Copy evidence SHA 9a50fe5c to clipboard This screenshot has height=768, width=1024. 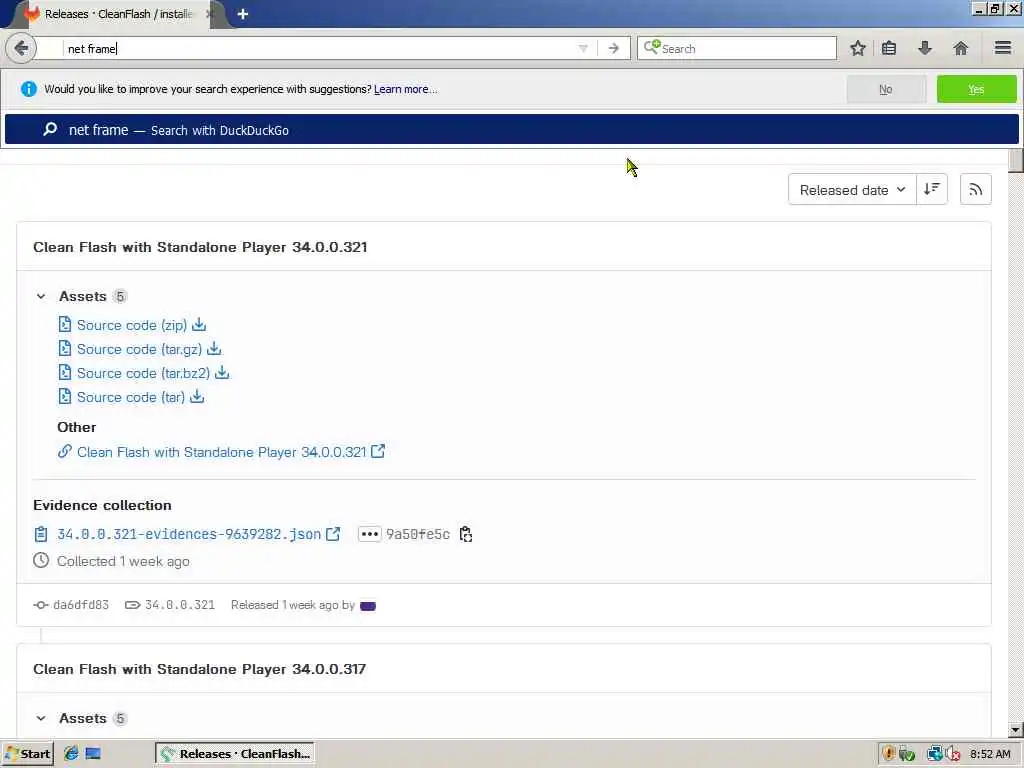[466, 534]
